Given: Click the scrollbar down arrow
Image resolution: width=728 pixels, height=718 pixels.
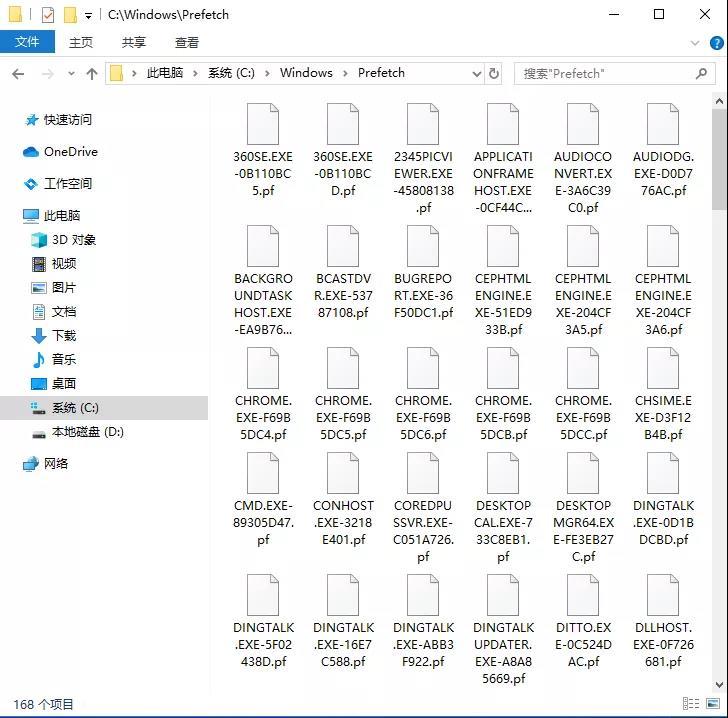Looking at the screenshot, I should 719,684.
